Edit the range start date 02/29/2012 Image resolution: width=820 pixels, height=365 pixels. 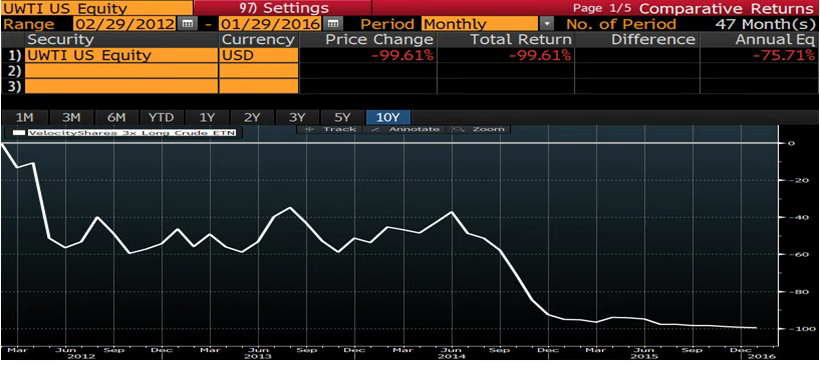[124, 24]
